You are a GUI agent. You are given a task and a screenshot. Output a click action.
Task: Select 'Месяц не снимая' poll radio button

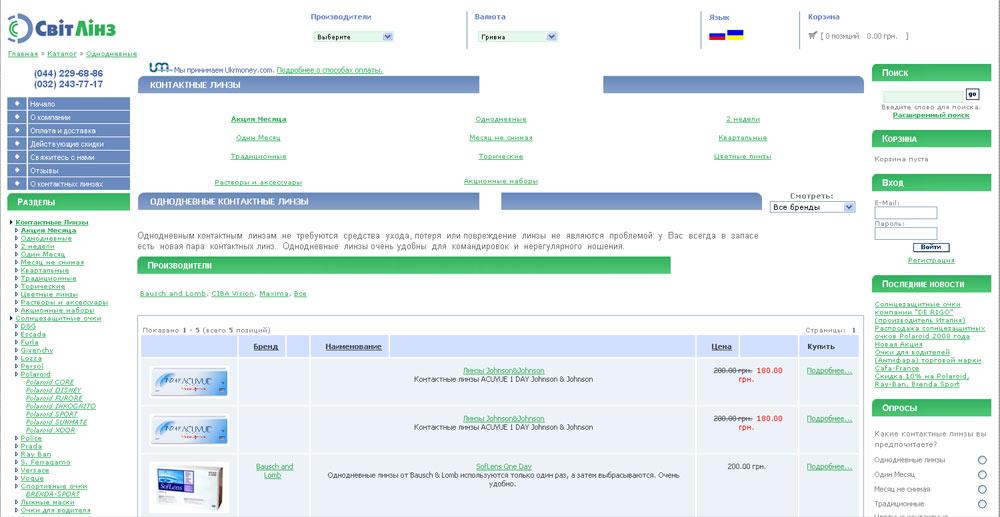(x=982, y=490)
